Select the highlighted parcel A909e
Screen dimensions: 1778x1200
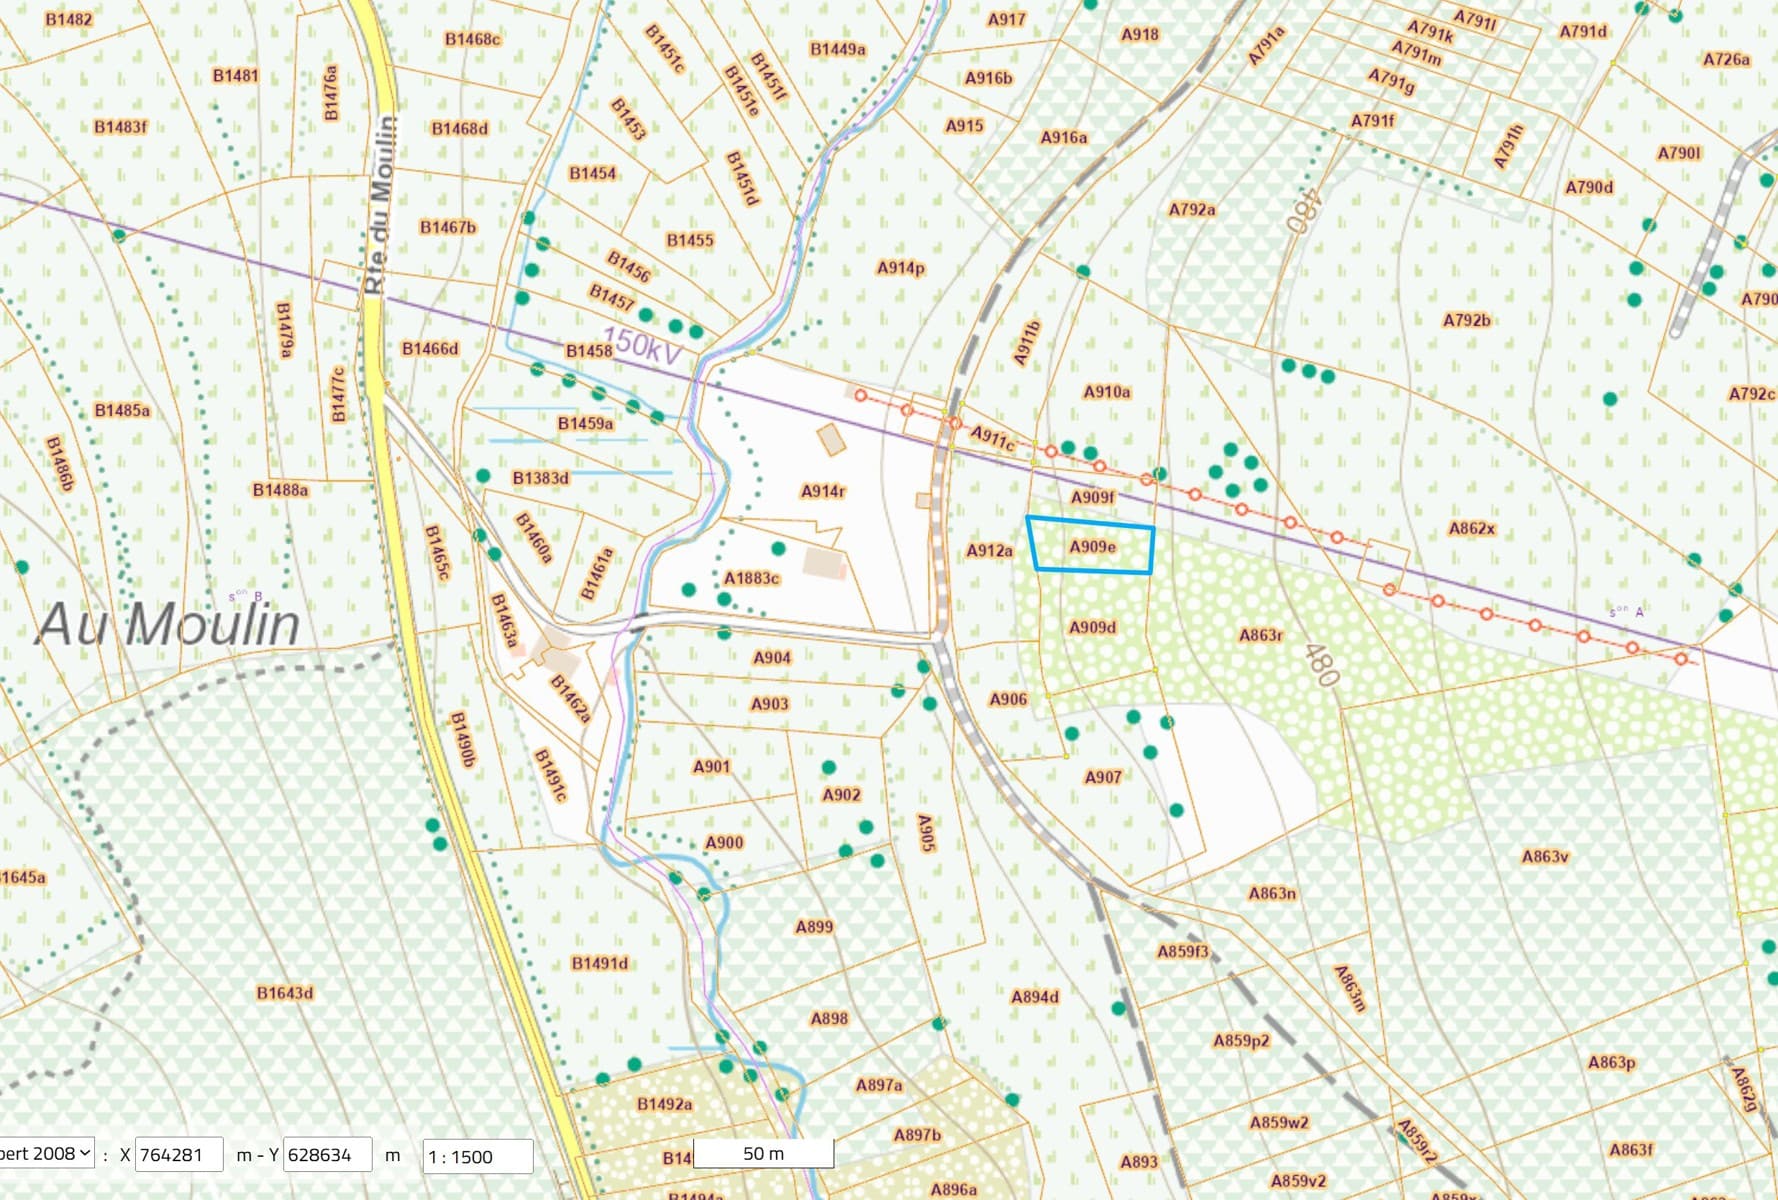pos(1091,547)
